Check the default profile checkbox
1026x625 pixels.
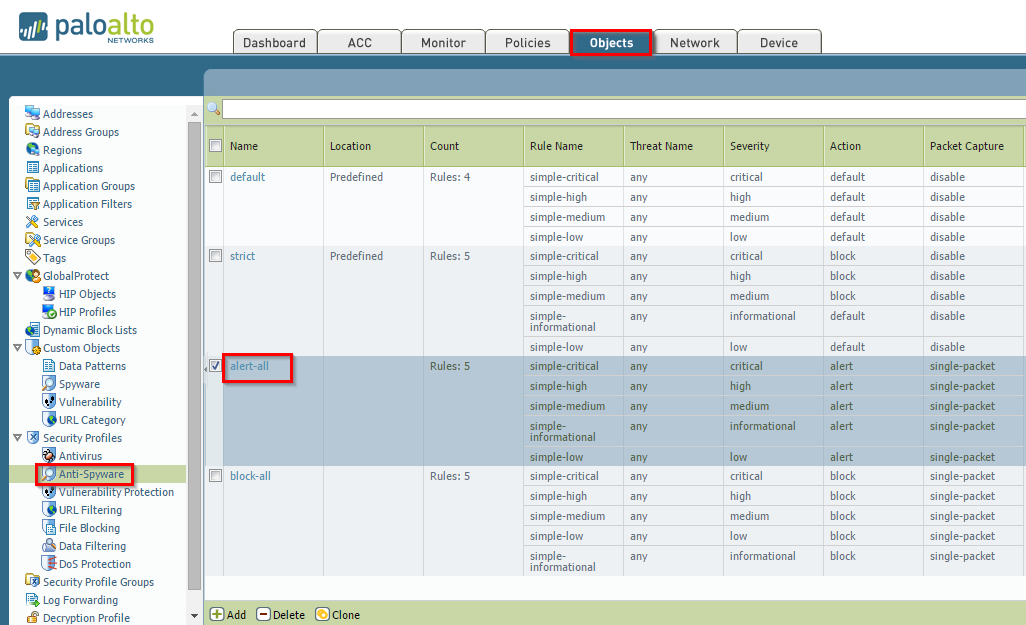coord(215,177)
